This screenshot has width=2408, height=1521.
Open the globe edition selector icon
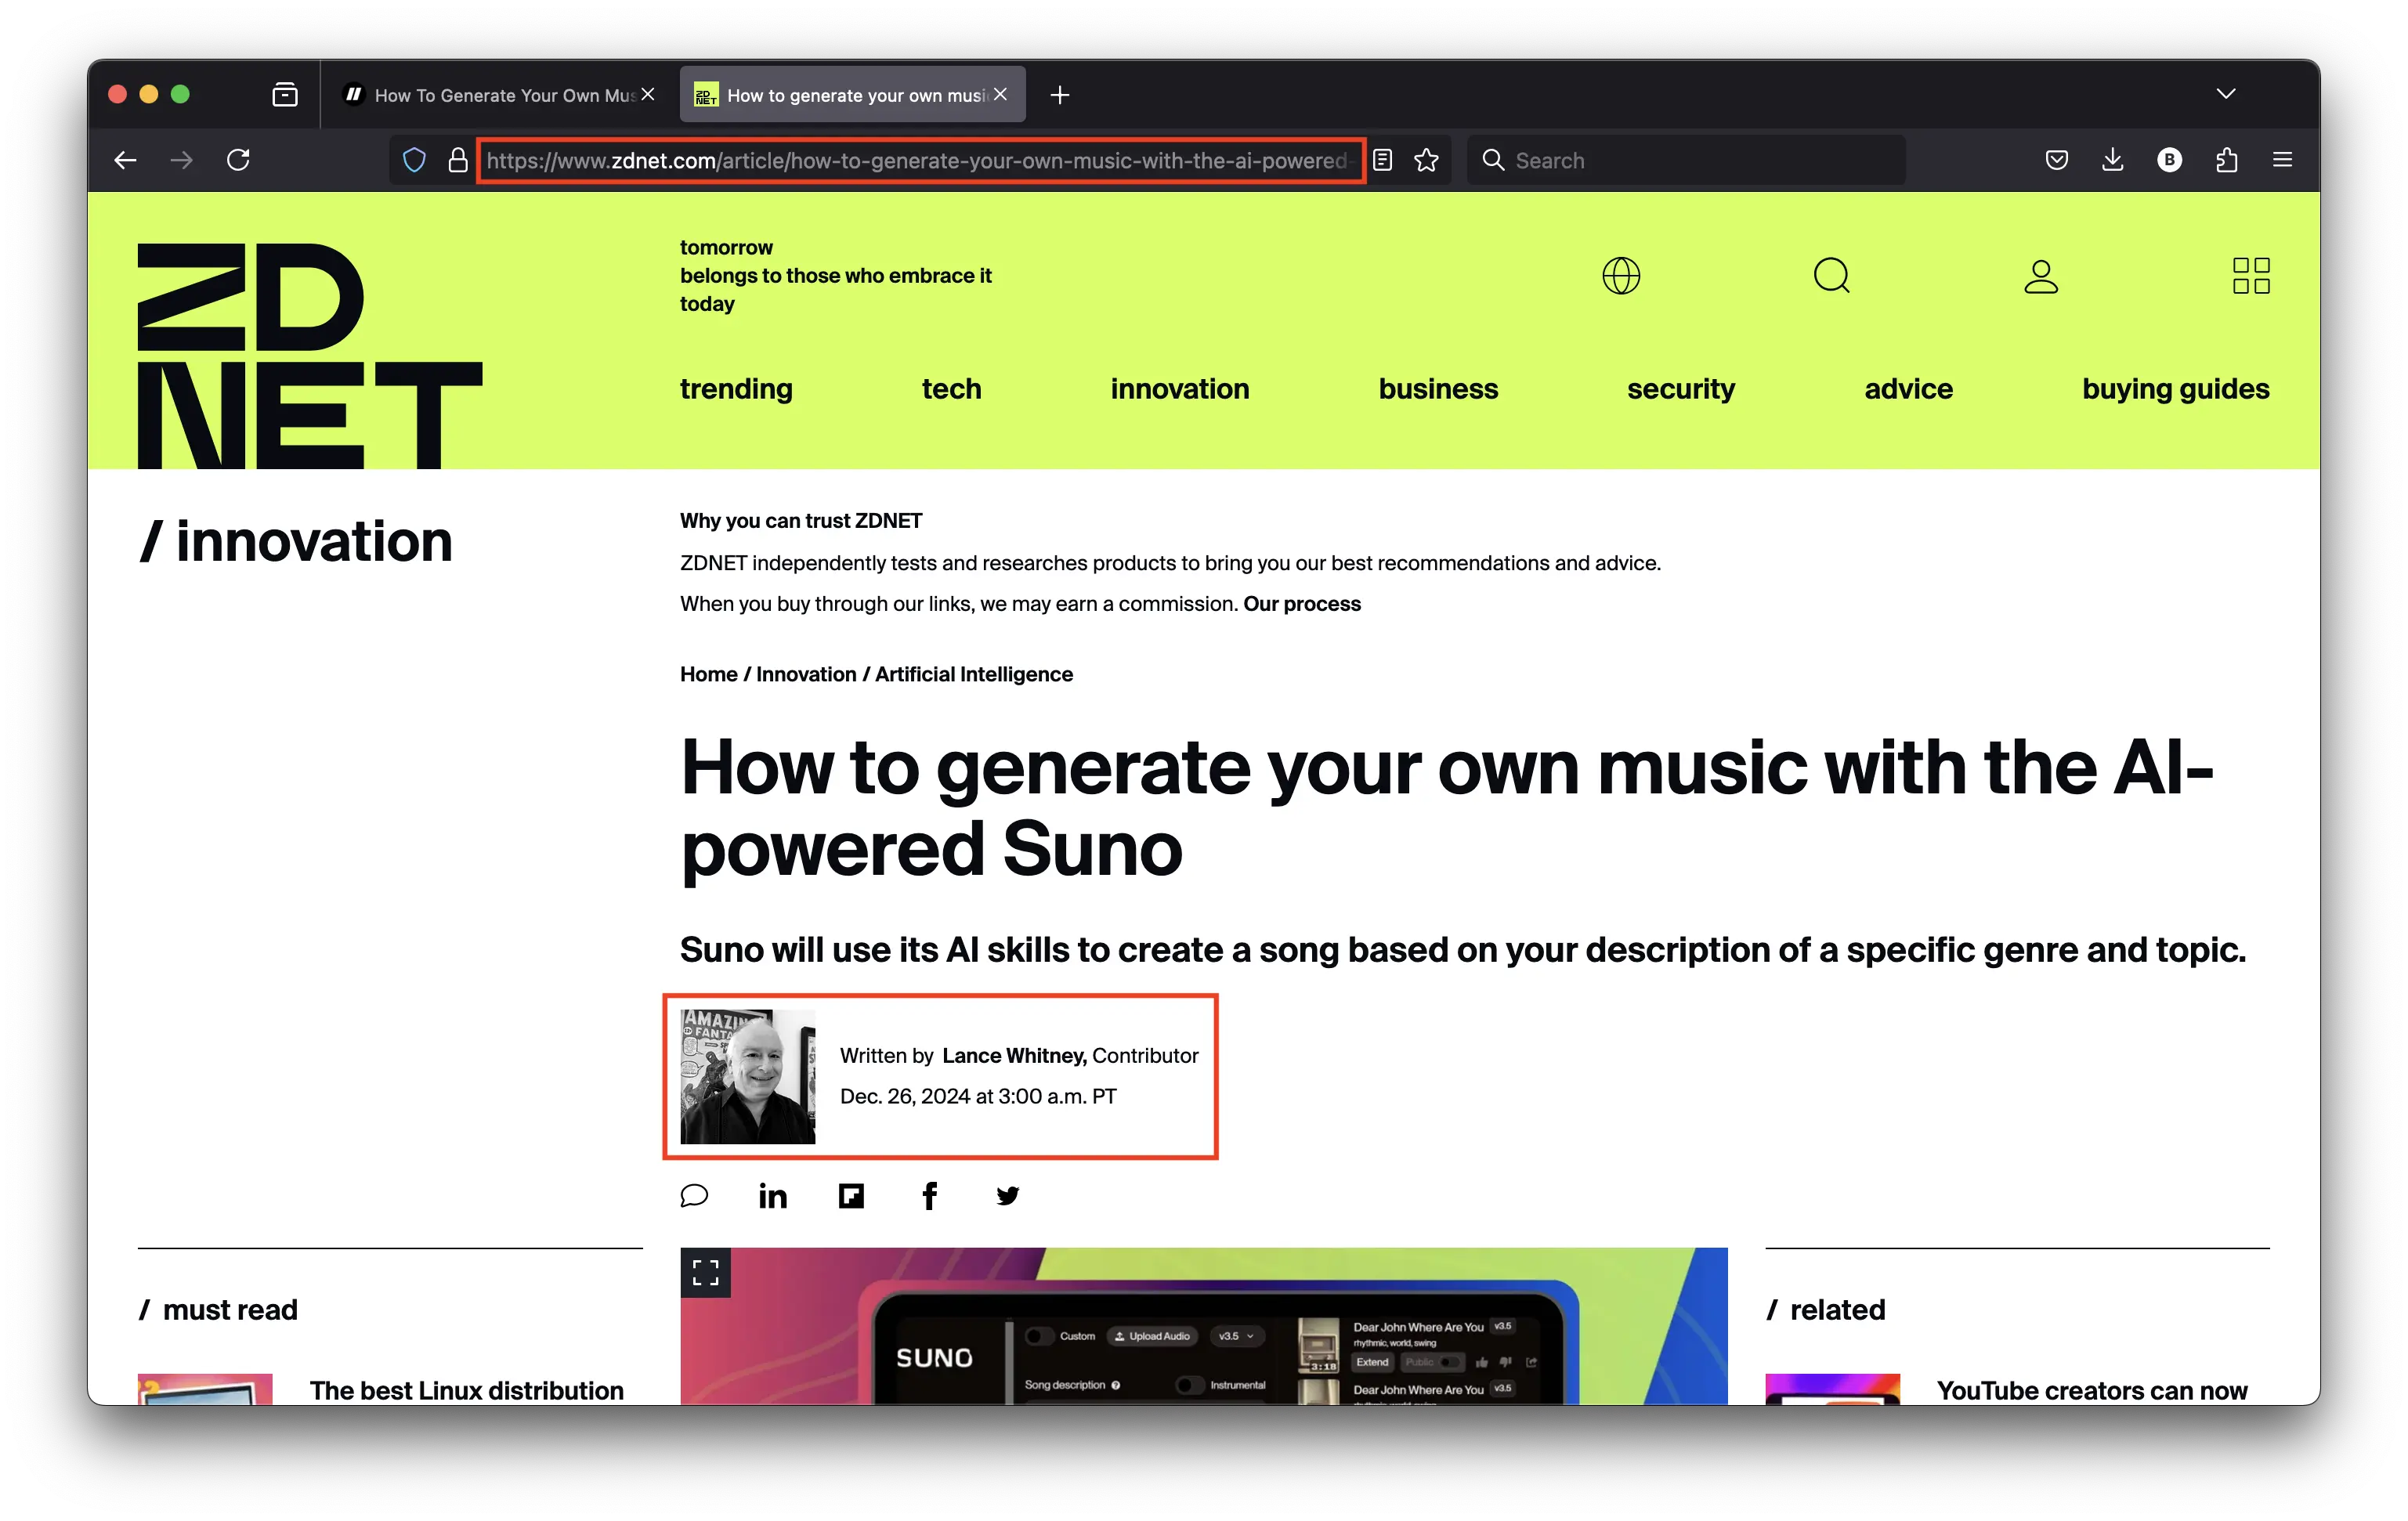(1620, 276)
